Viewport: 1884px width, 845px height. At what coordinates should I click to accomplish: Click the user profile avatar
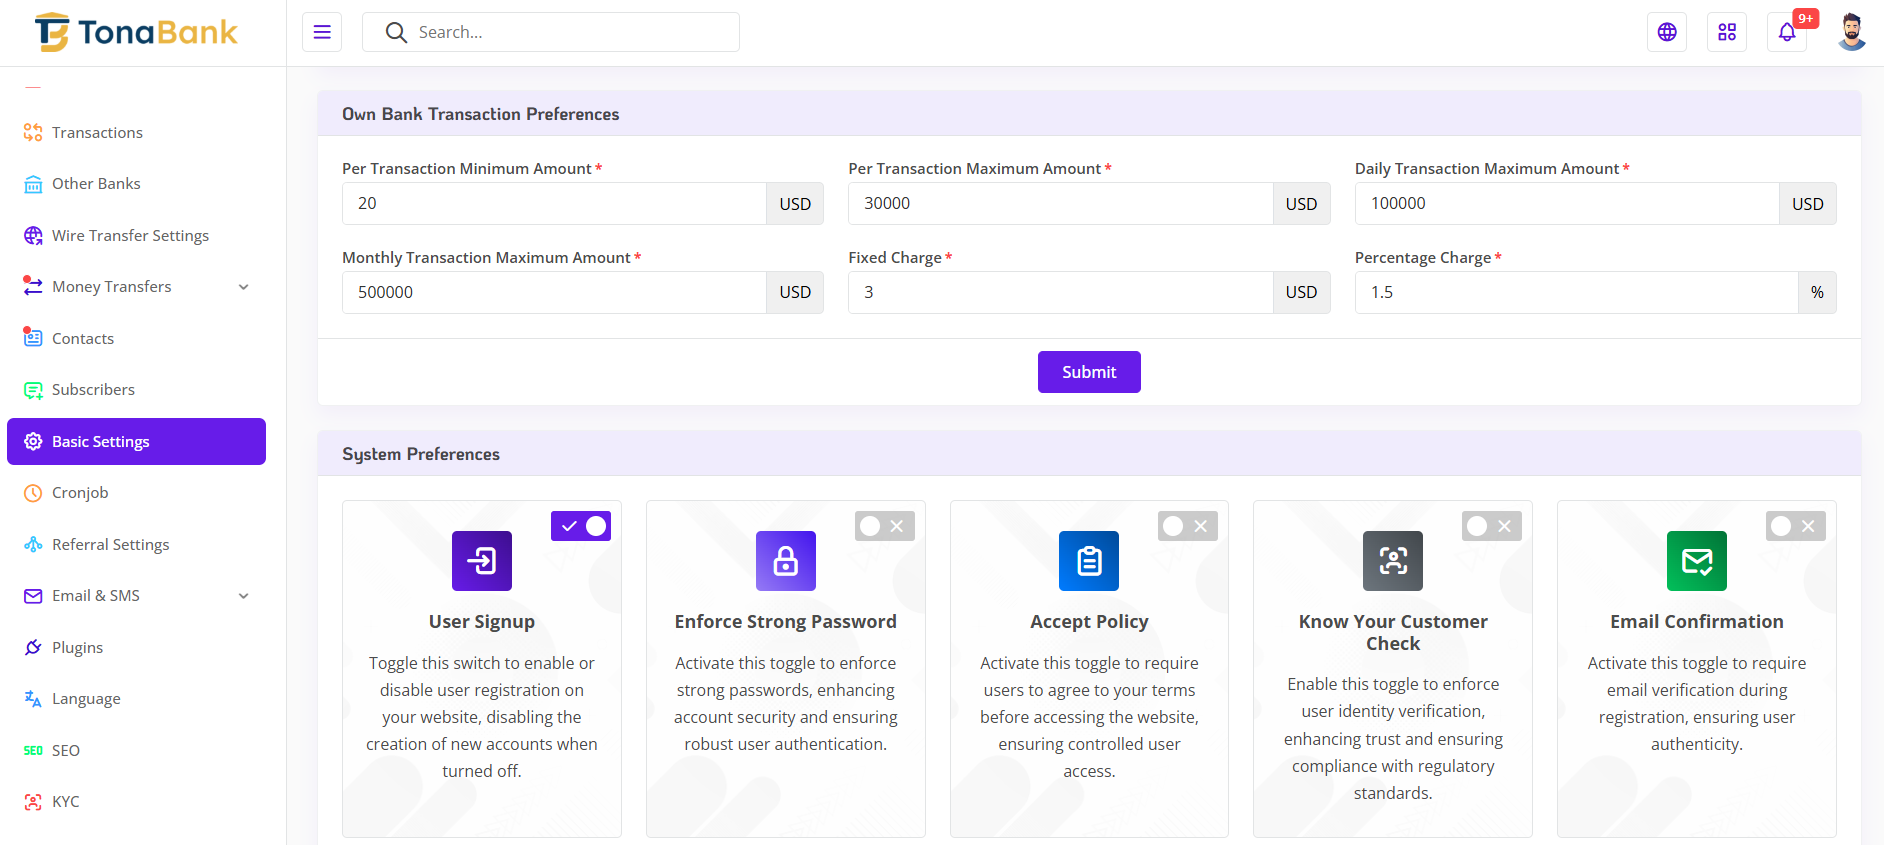tap(1851, 32)
